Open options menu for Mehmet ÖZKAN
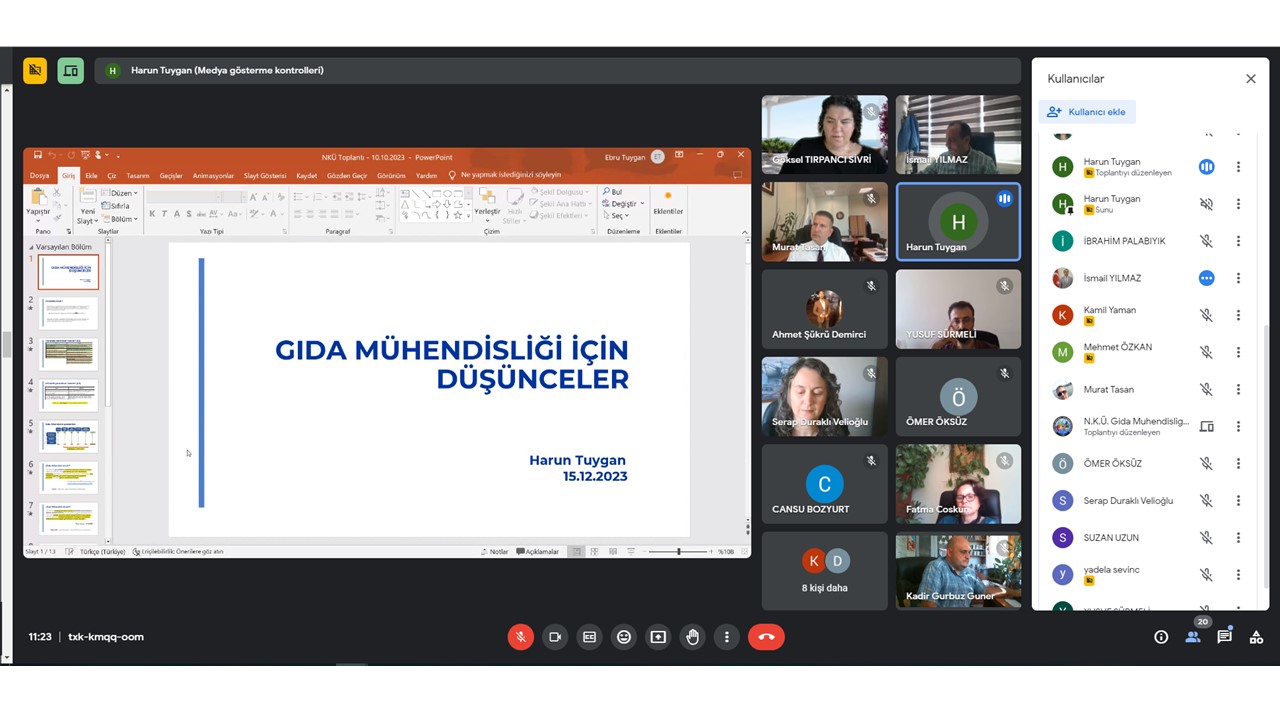The image size is (1280, 720). [1238, 352]
